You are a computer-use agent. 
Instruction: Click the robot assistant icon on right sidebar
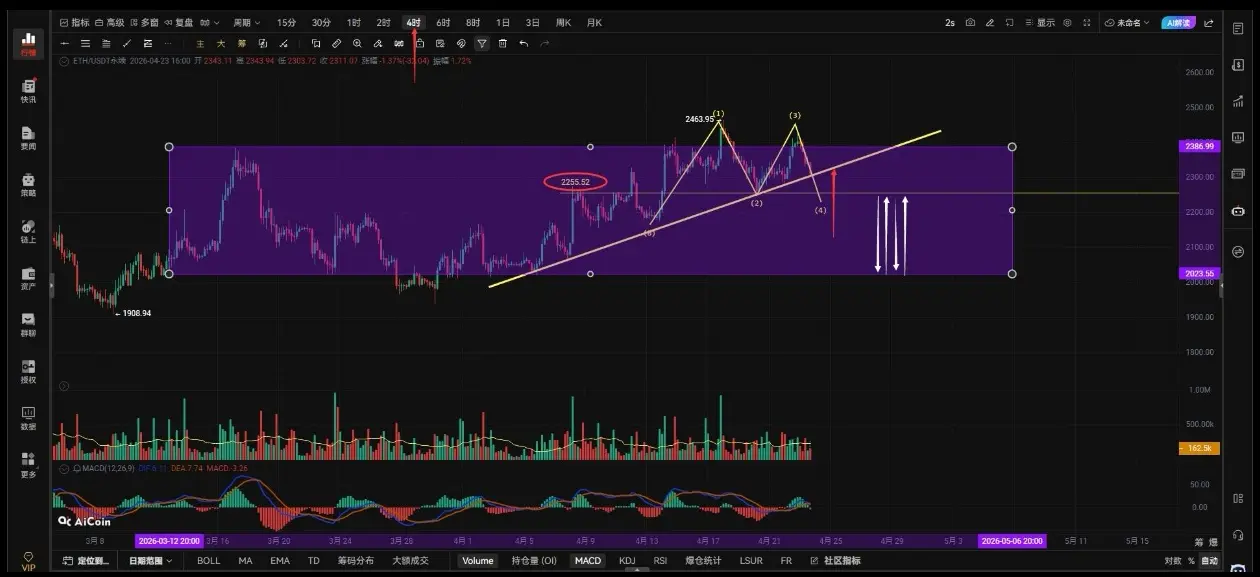[1238, 211]
